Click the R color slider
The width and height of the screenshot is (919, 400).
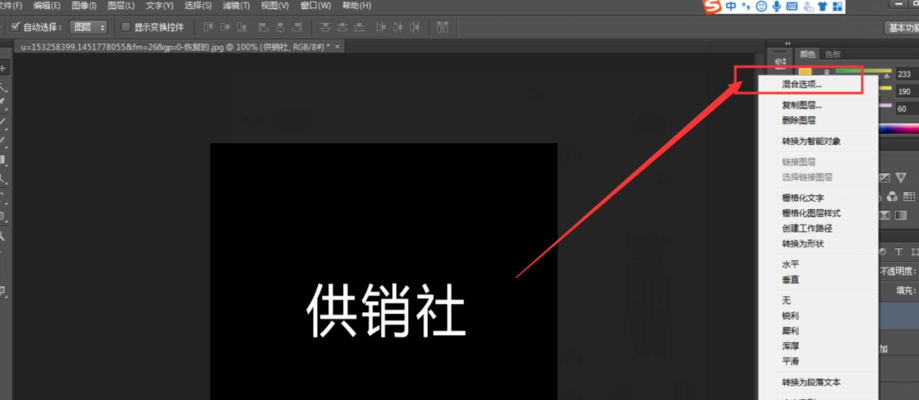[863, 73]
